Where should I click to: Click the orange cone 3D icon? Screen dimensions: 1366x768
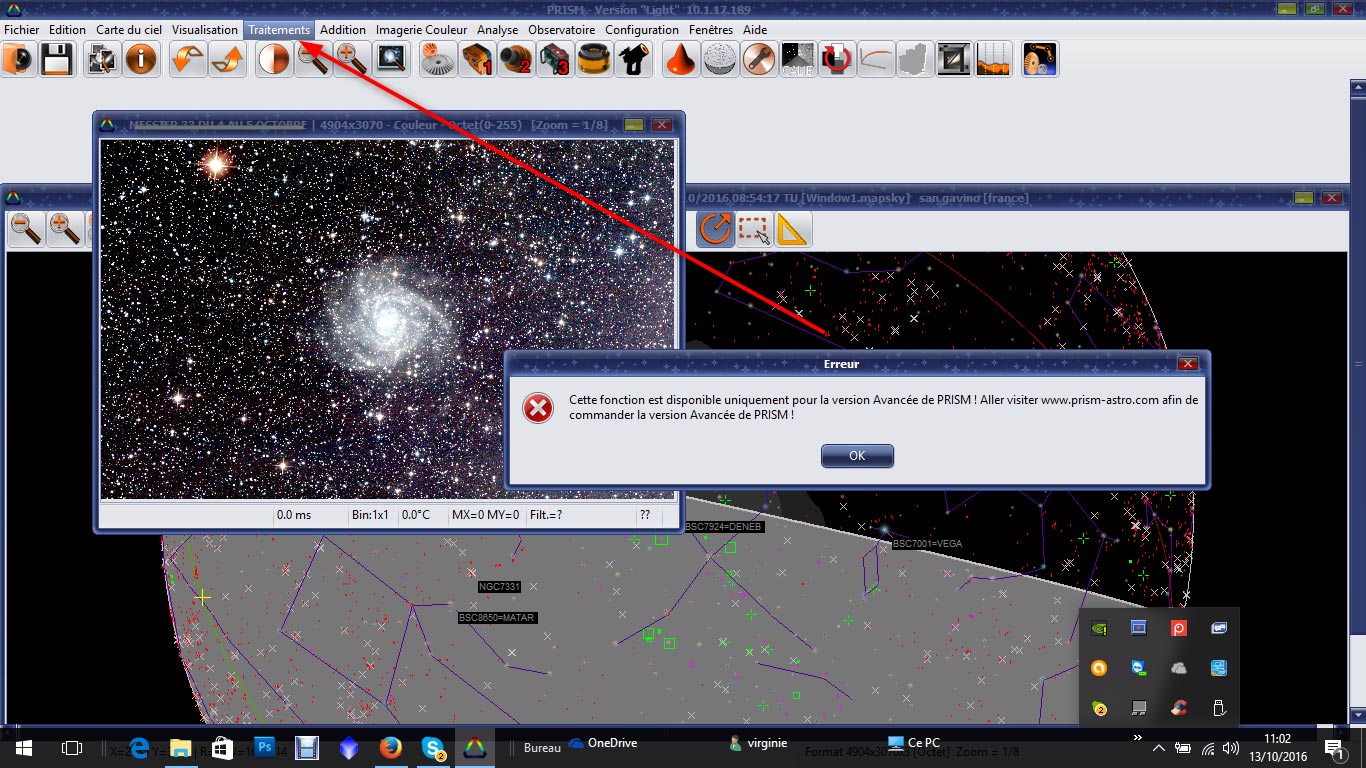tap(682, 60)
